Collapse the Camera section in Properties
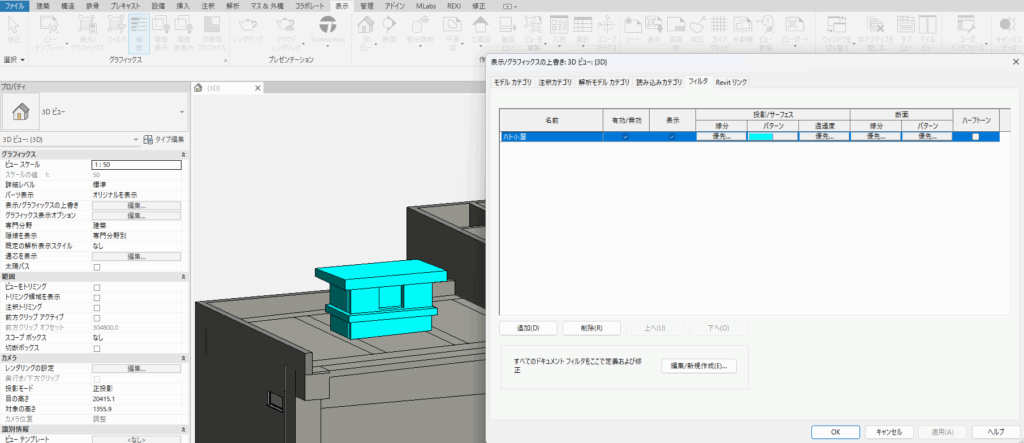Viewport: 1024px width, 443px height. 183,358
